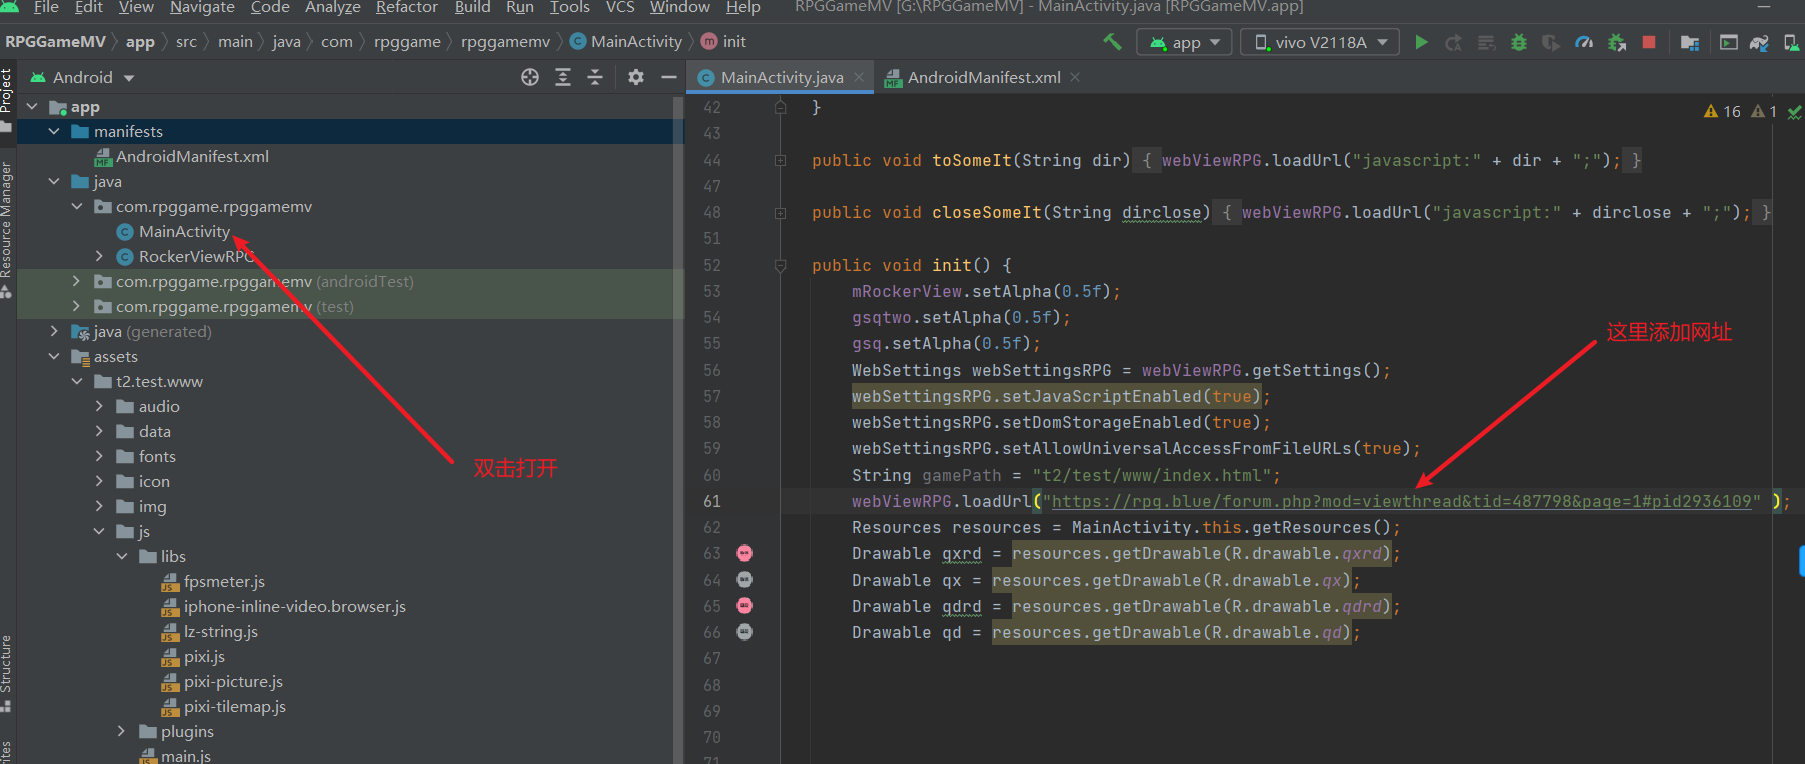The height and width of the screenshot is (764, 1805).
Task: Collapse all nodes in the Project panel
Action: [x=595, y=77]
